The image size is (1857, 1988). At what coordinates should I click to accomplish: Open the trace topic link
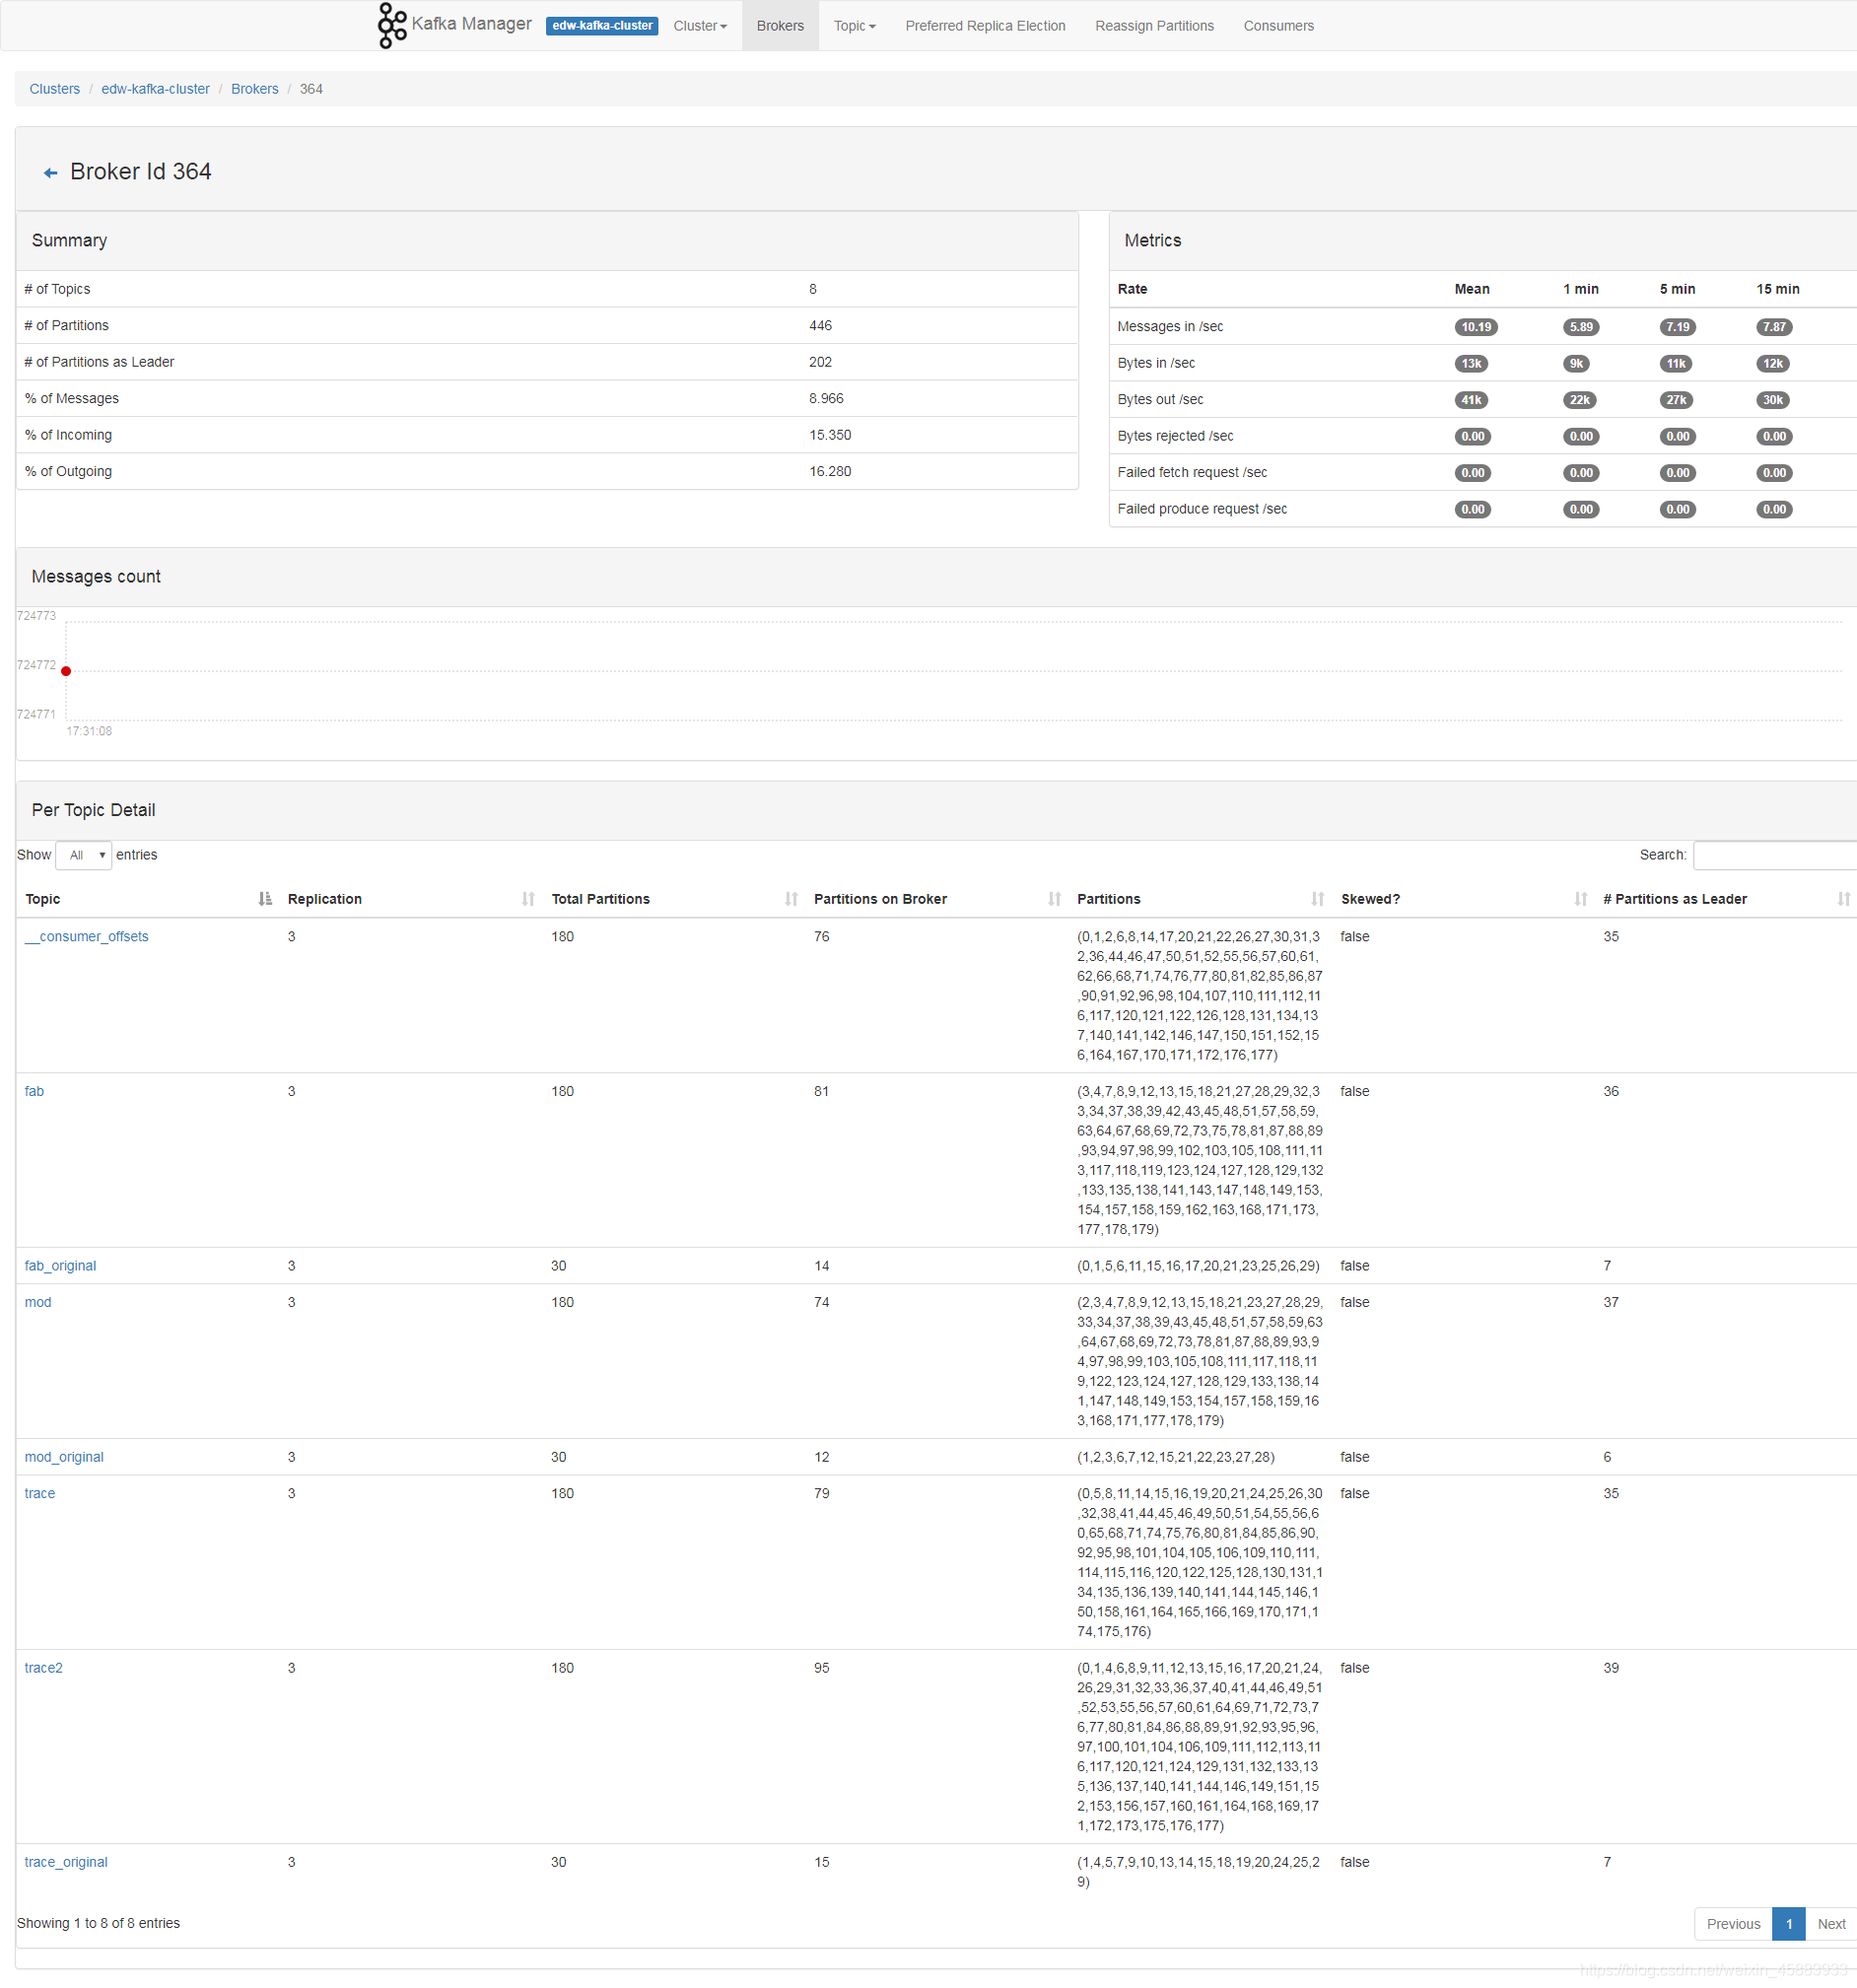pyautogui.click(x=39, y=1494)
